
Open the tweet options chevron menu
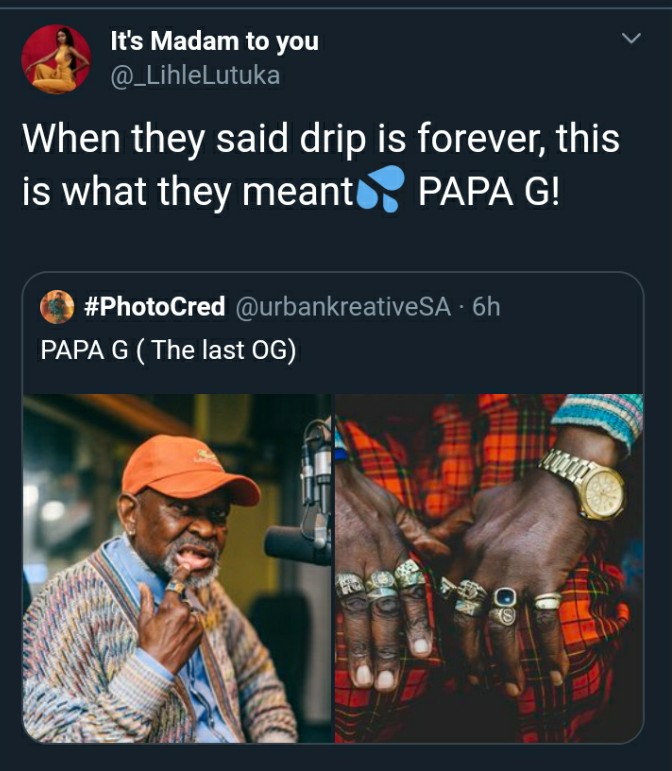click(631, 38)
